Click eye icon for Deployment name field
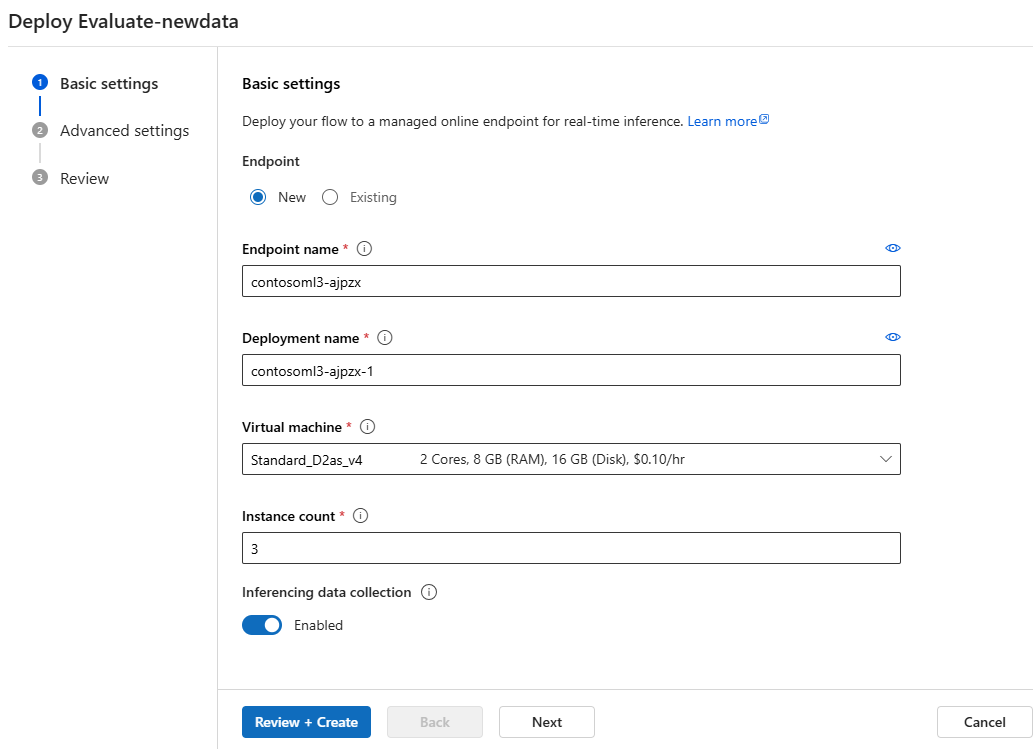 click(893, 337)
